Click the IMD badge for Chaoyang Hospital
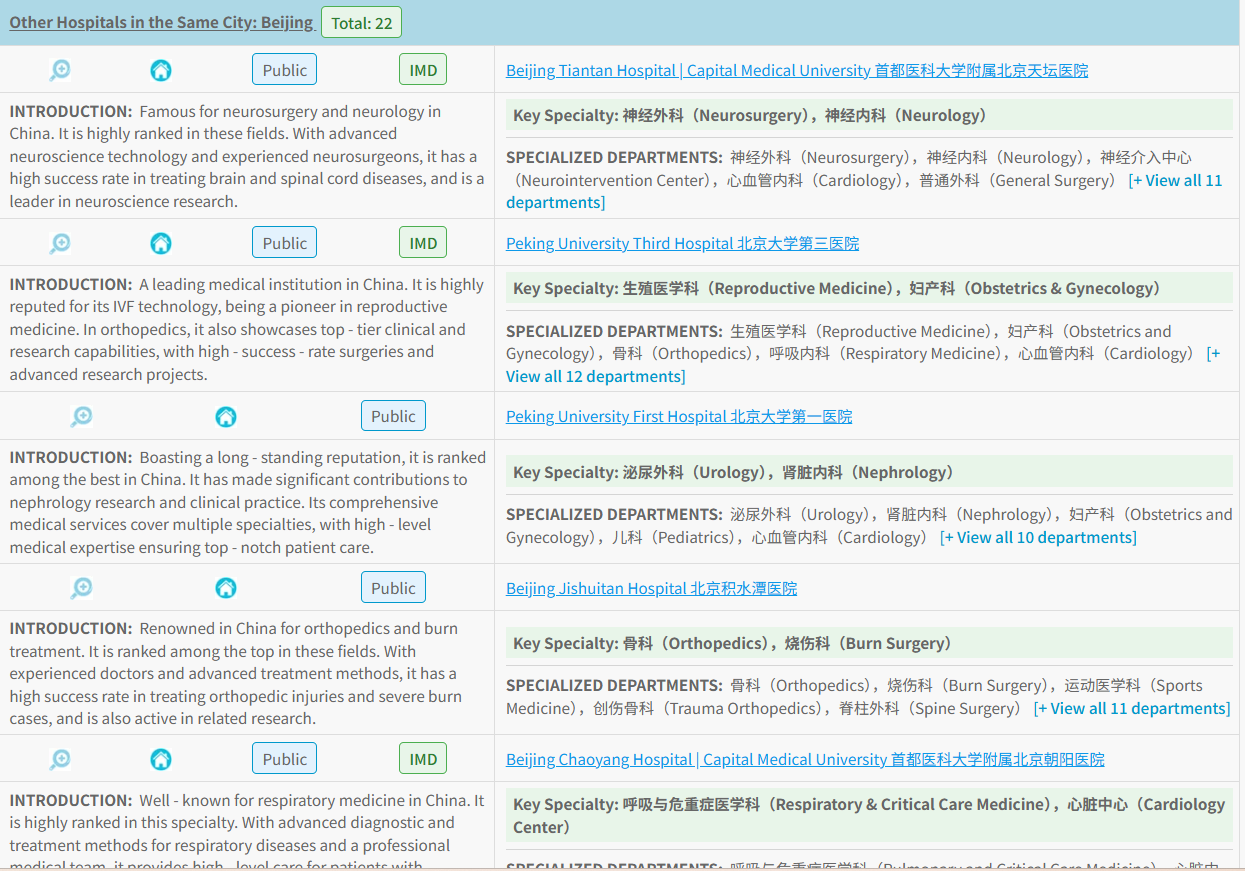 [423, 759]
